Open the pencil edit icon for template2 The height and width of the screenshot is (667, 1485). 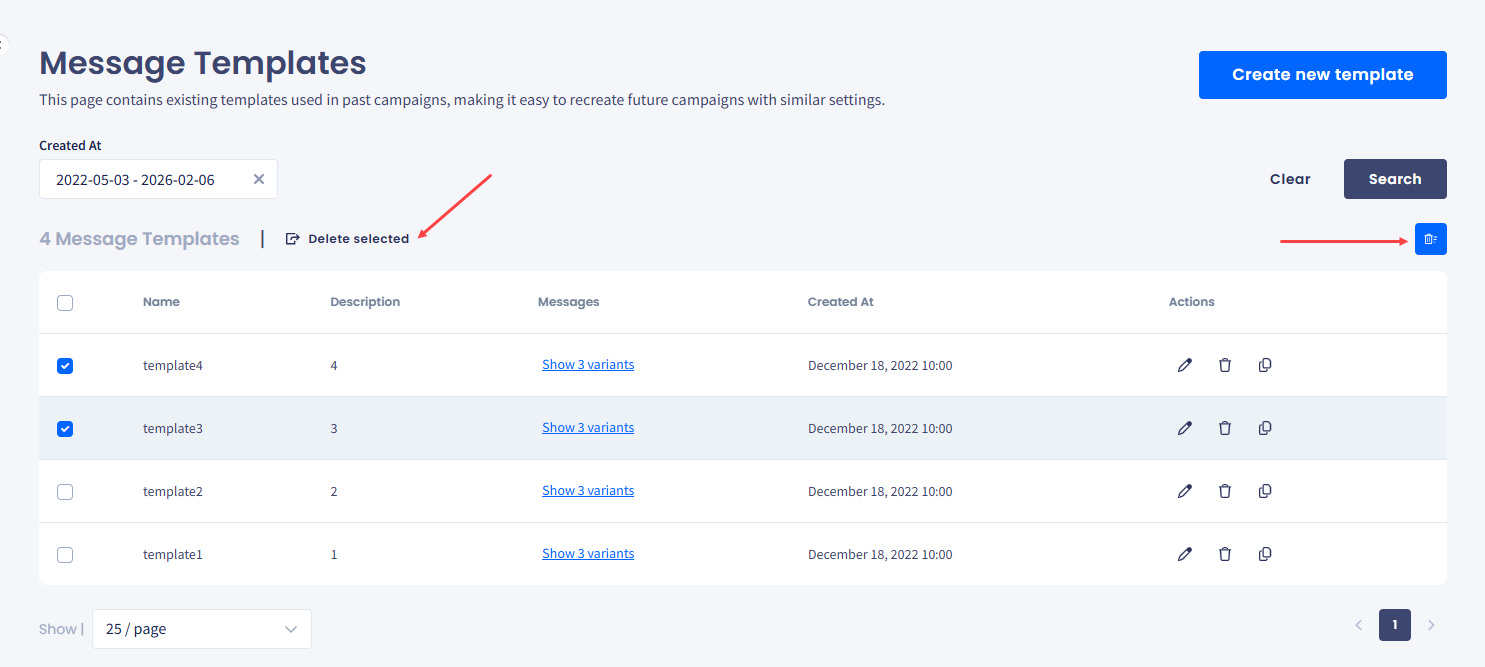coord(1185,491)
